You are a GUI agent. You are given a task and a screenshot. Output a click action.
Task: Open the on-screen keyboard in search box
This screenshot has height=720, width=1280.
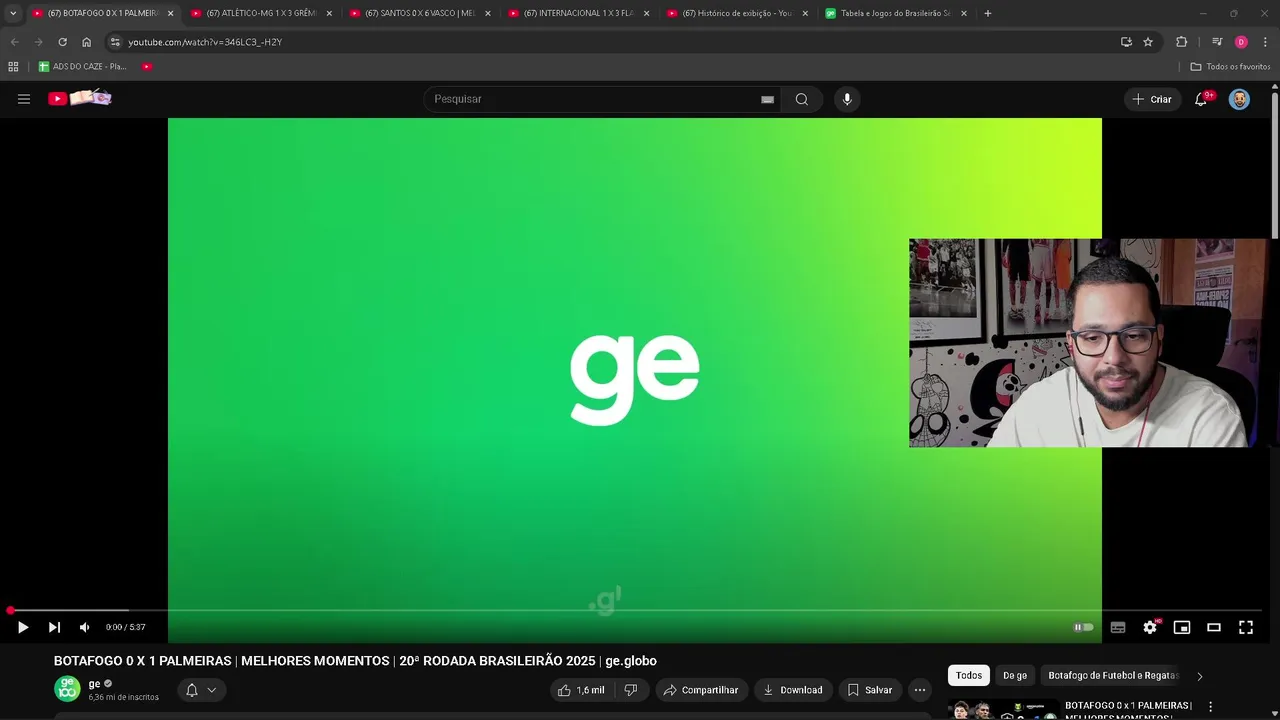coord(767,99)
